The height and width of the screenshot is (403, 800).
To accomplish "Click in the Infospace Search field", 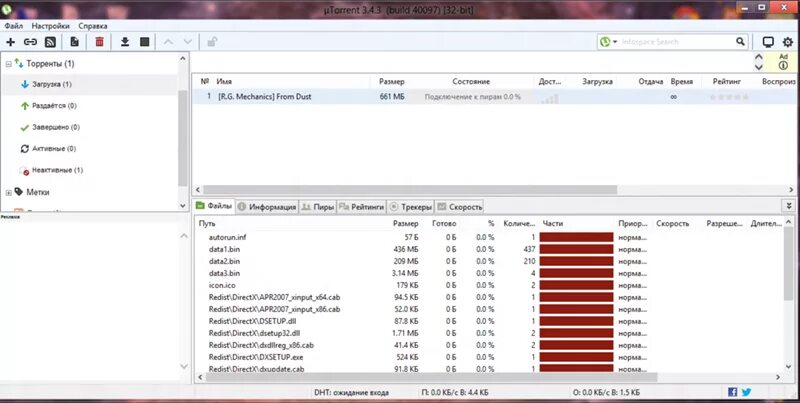I will click(676, 42).
